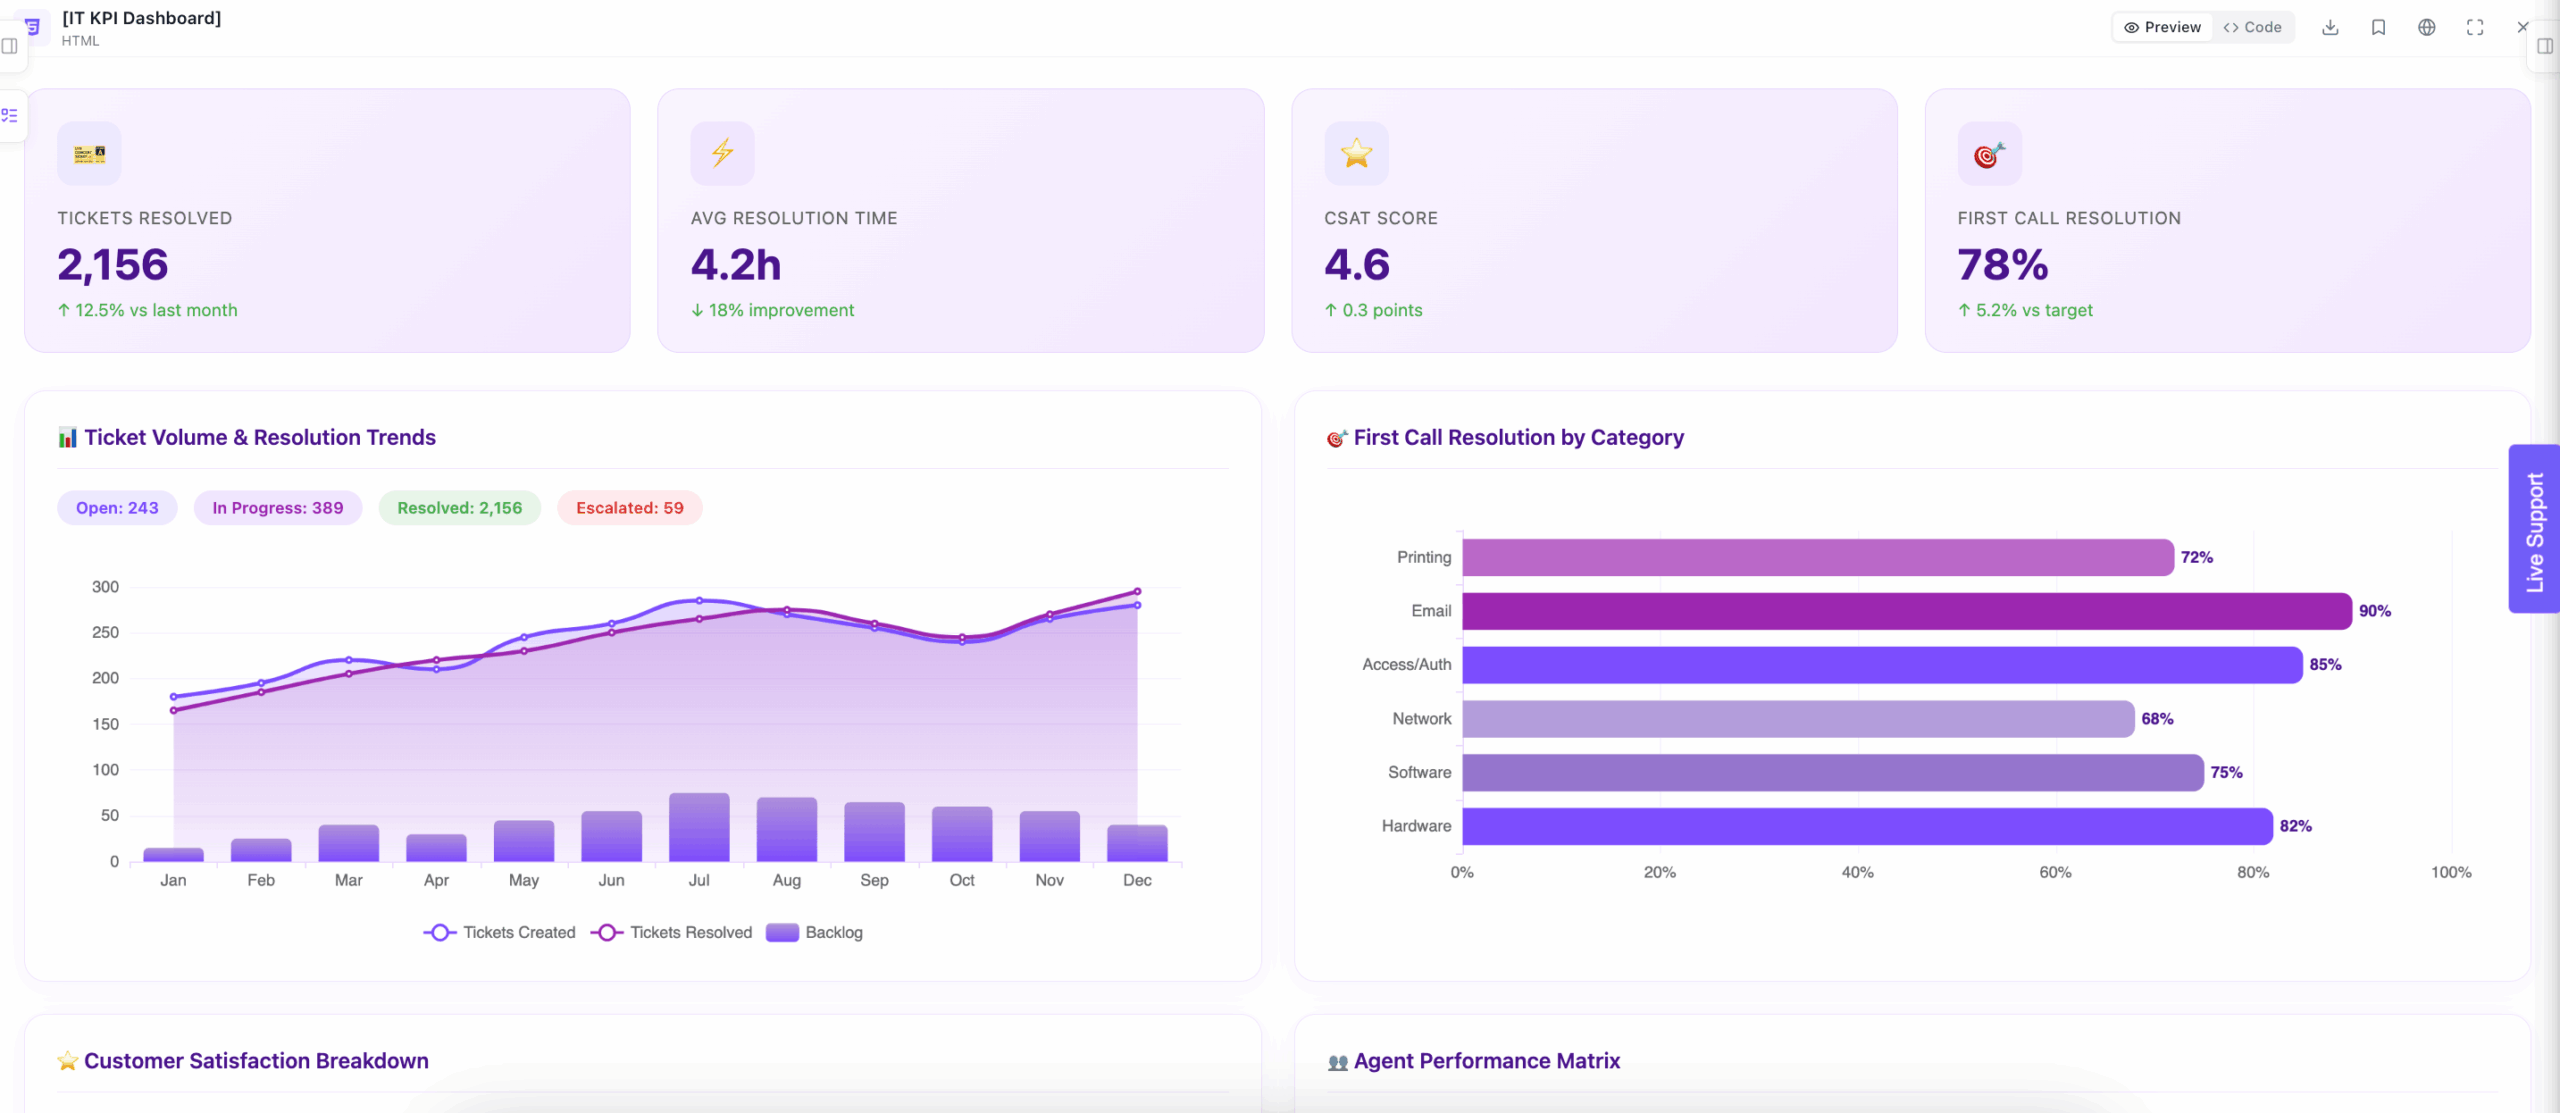Screen dimensions: 2560x1113
Task: Click the download icon in top toolbar
Action: tap(2330, 27)
